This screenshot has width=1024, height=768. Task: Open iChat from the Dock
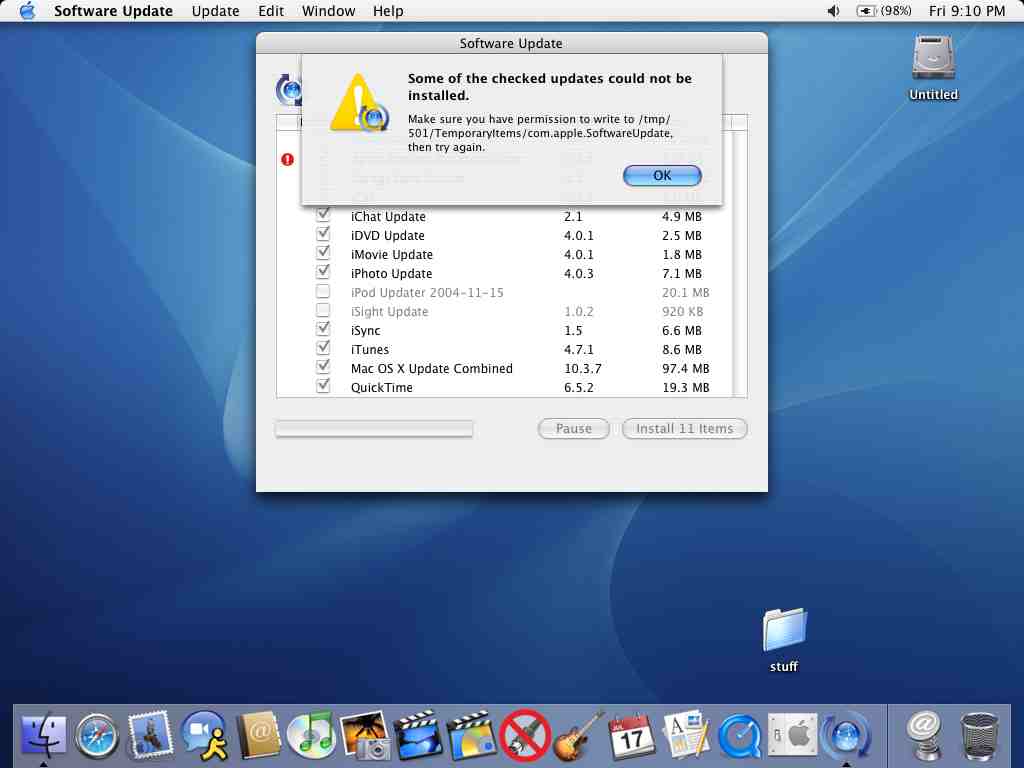tap(204, 737)
